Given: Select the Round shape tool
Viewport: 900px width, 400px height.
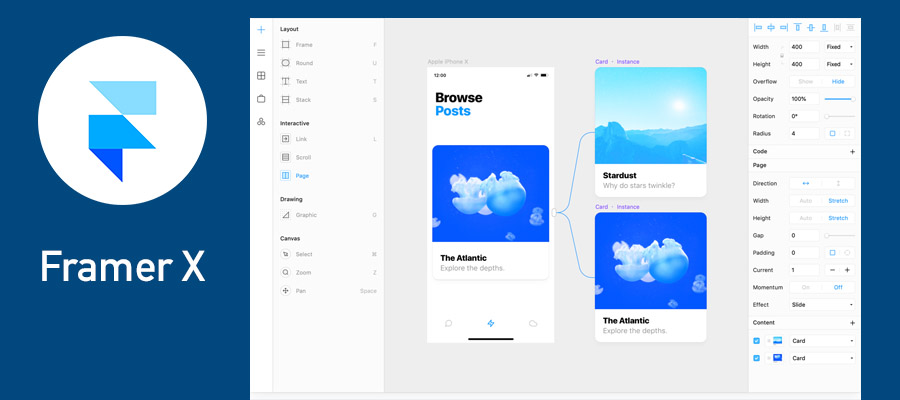Looking at the screenshot, I should click(328, 63).
